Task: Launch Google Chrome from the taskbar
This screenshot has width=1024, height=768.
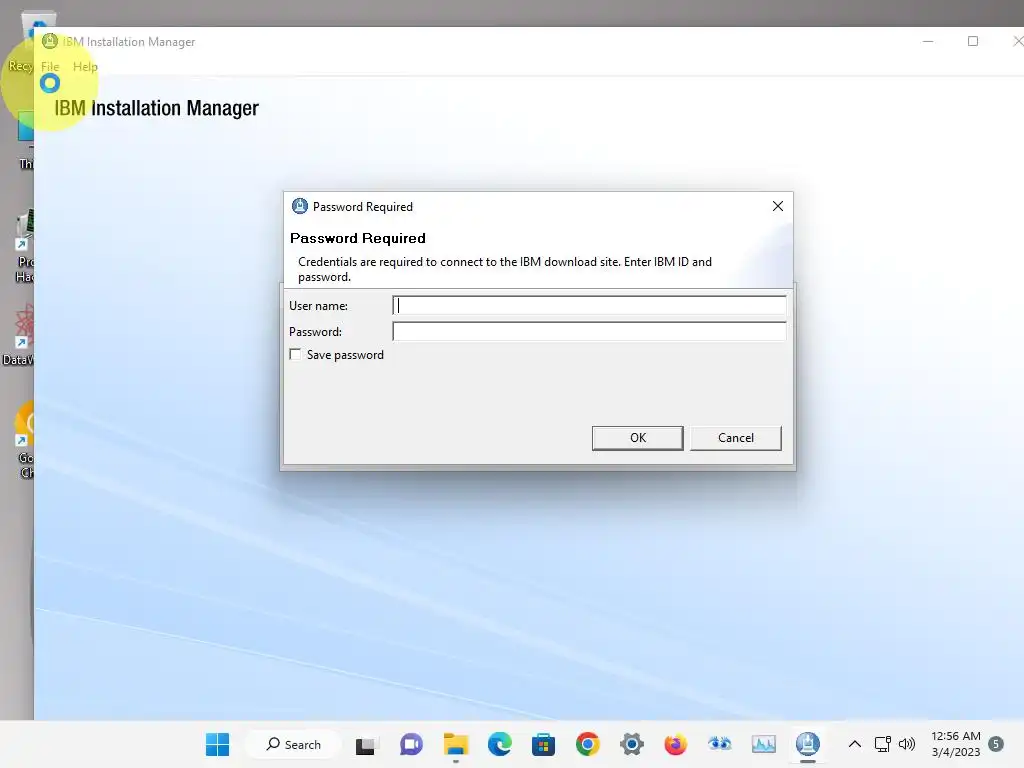Action: (588, 744)
